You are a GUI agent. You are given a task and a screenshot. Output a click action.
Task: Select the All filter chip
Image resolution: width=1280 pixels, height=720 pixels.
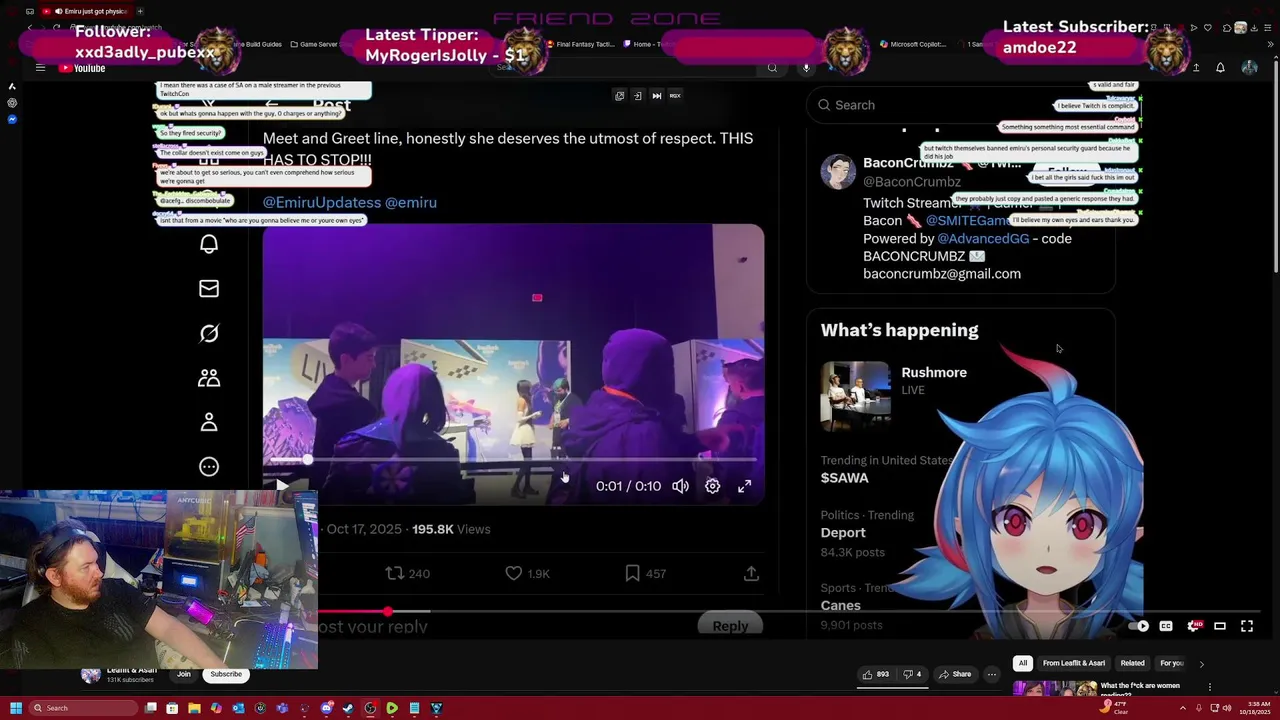pyautogui.click(x=1022, y=663)
